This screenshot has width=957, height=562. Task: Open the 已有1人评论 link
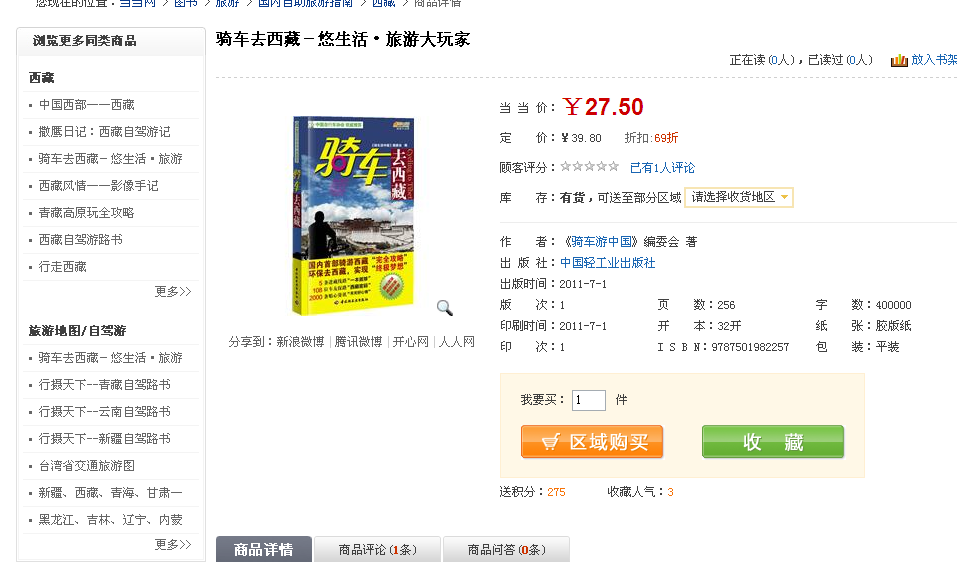(x=662, y=168)
